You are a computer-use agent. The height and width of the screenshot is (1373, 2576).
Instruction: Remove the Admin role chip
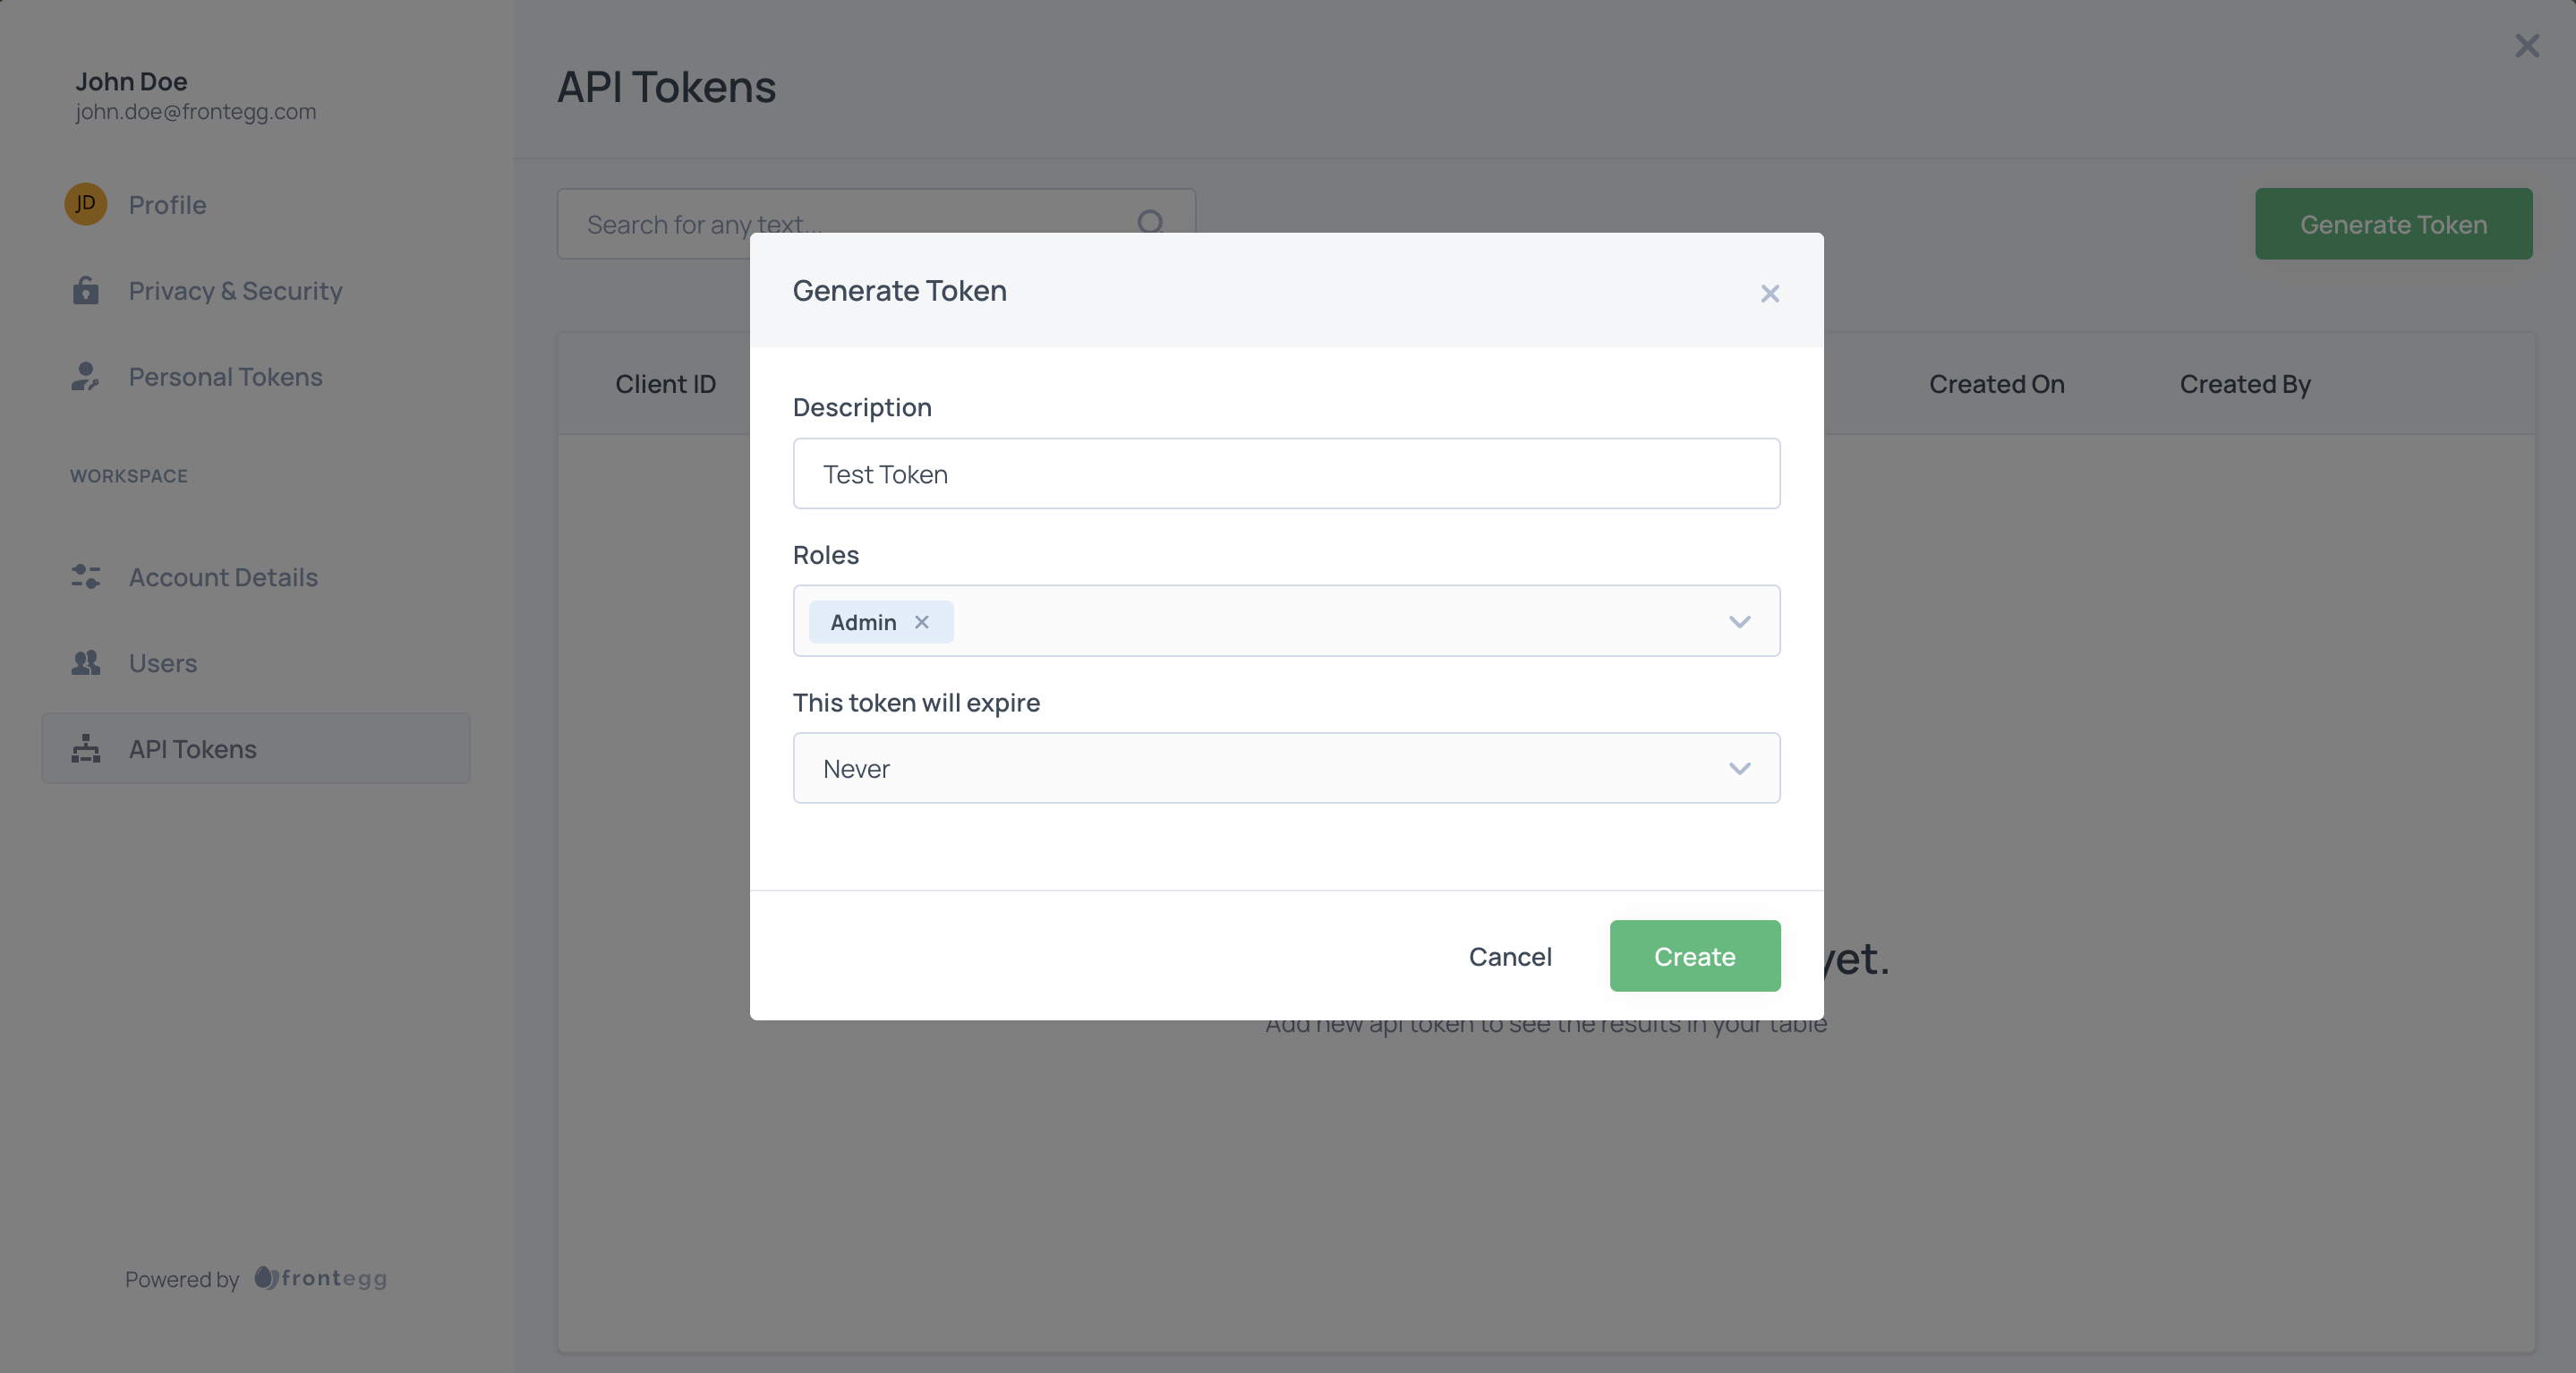click(x=922, y=622)
